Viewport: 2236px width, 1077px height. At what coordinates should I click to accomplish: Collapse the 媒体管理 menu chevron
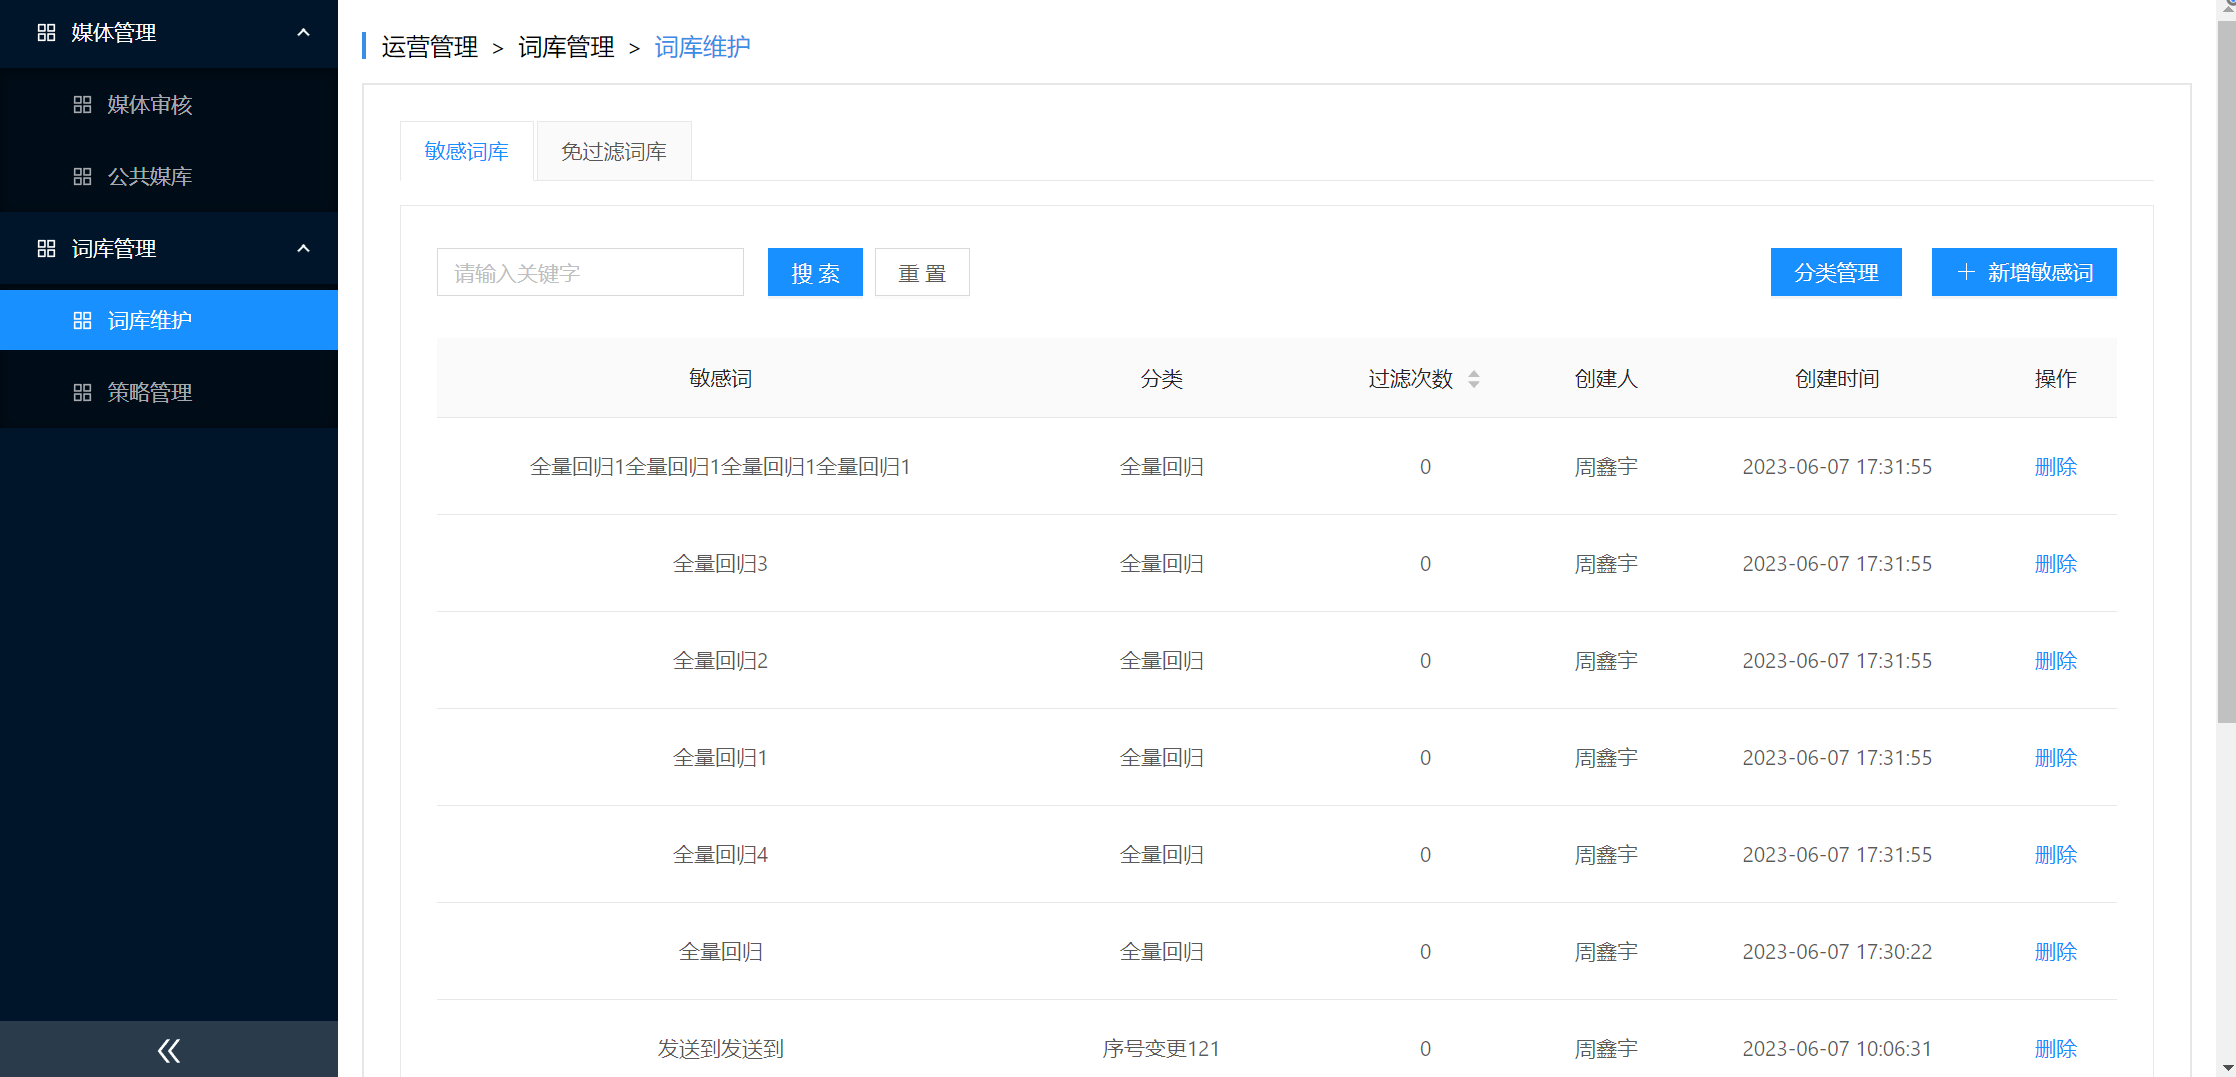point(303,33)
